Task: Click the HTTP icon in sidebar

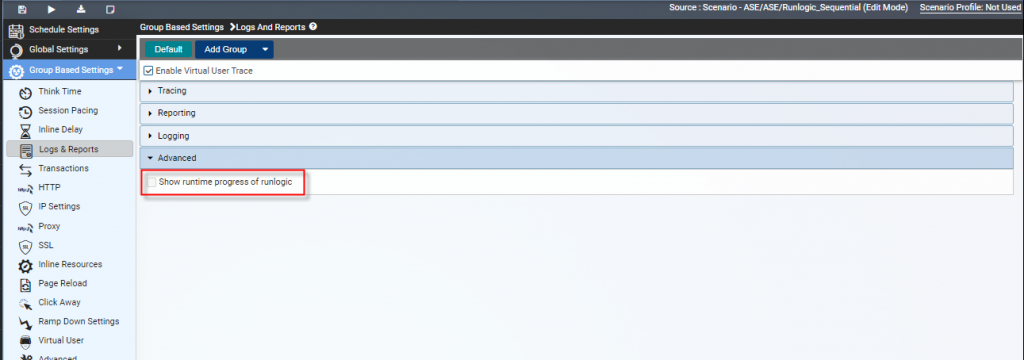Action: (26, 188)
